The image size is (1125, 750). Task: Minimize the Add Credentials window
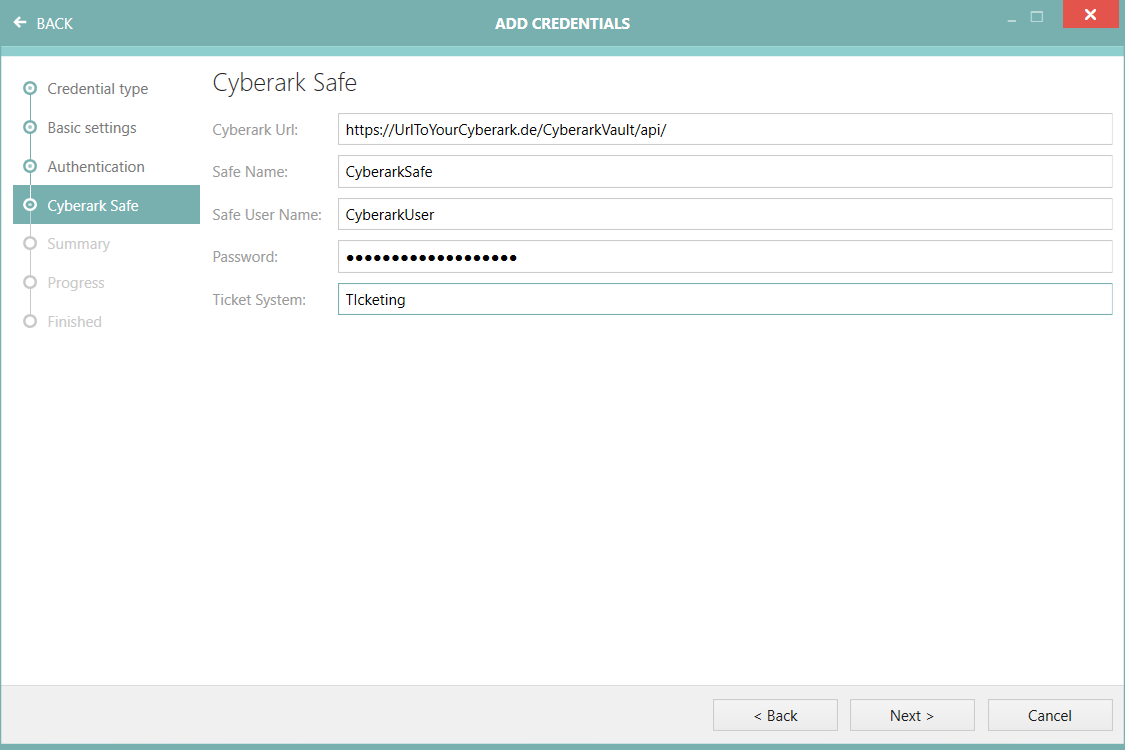tap(1011, 18)
